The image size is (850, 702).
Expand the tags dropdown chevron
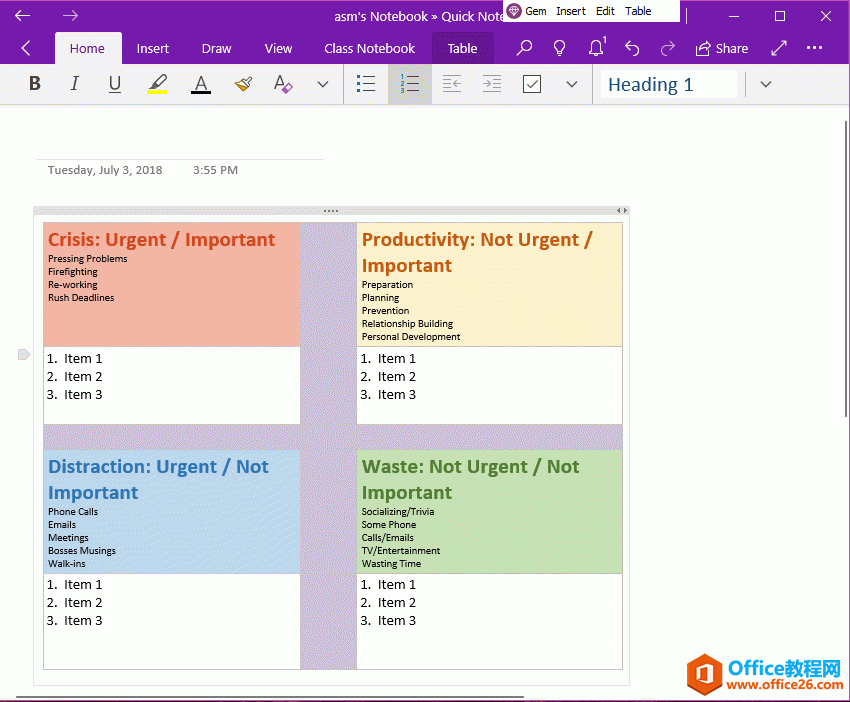[571, 84]
